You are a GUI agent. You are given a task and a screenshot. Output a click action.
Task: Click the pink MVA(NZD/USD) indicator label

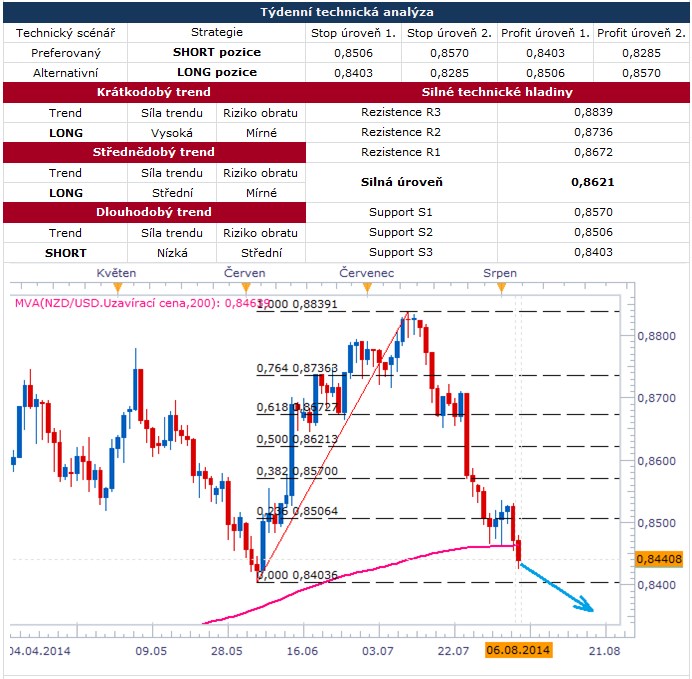coord(141,303)
